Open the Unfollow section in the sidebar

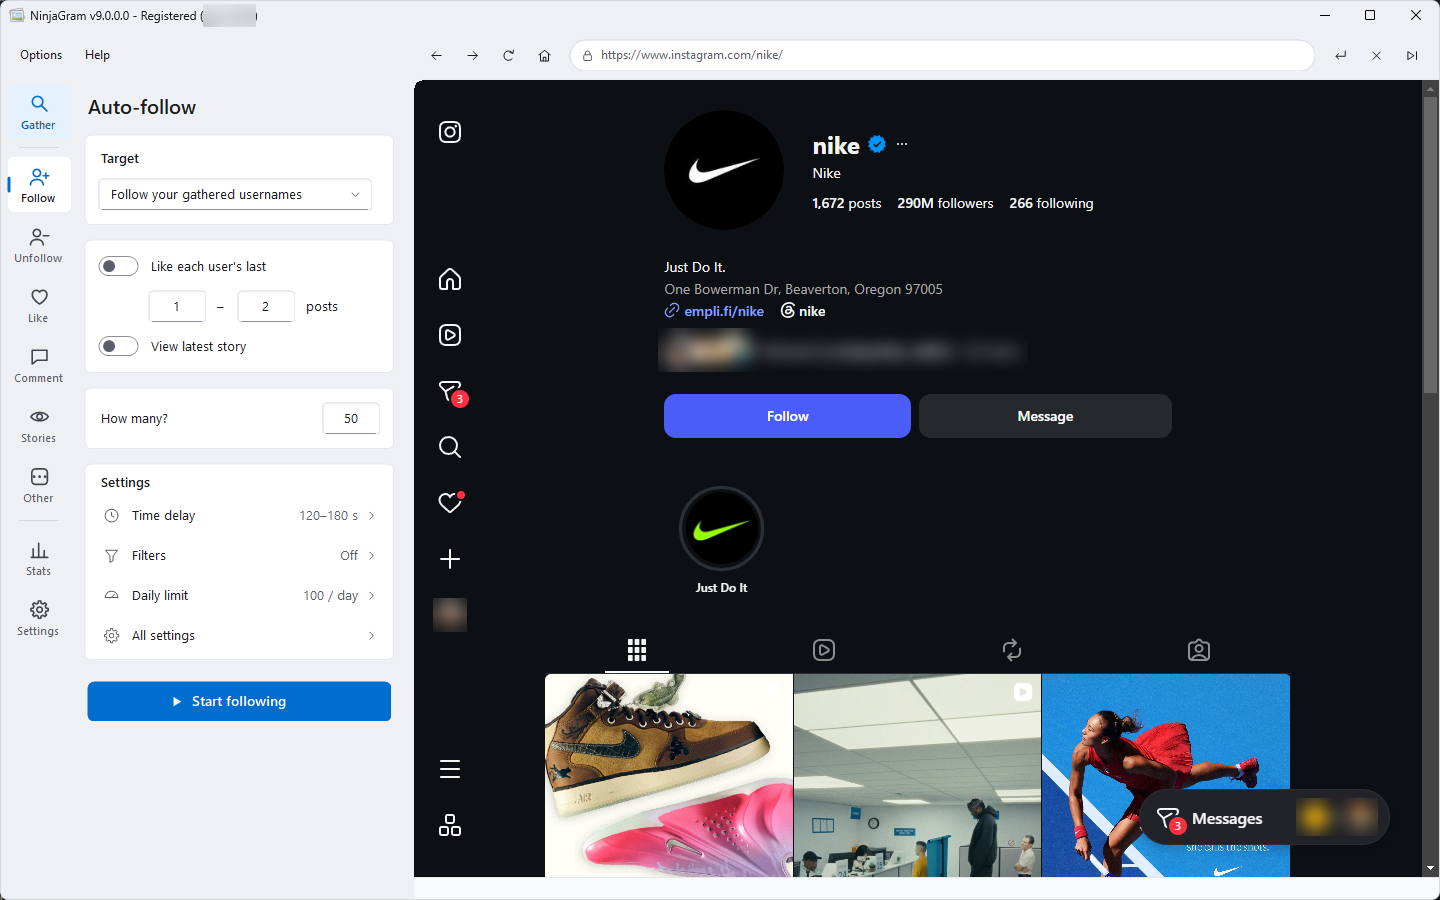point(38,246)
